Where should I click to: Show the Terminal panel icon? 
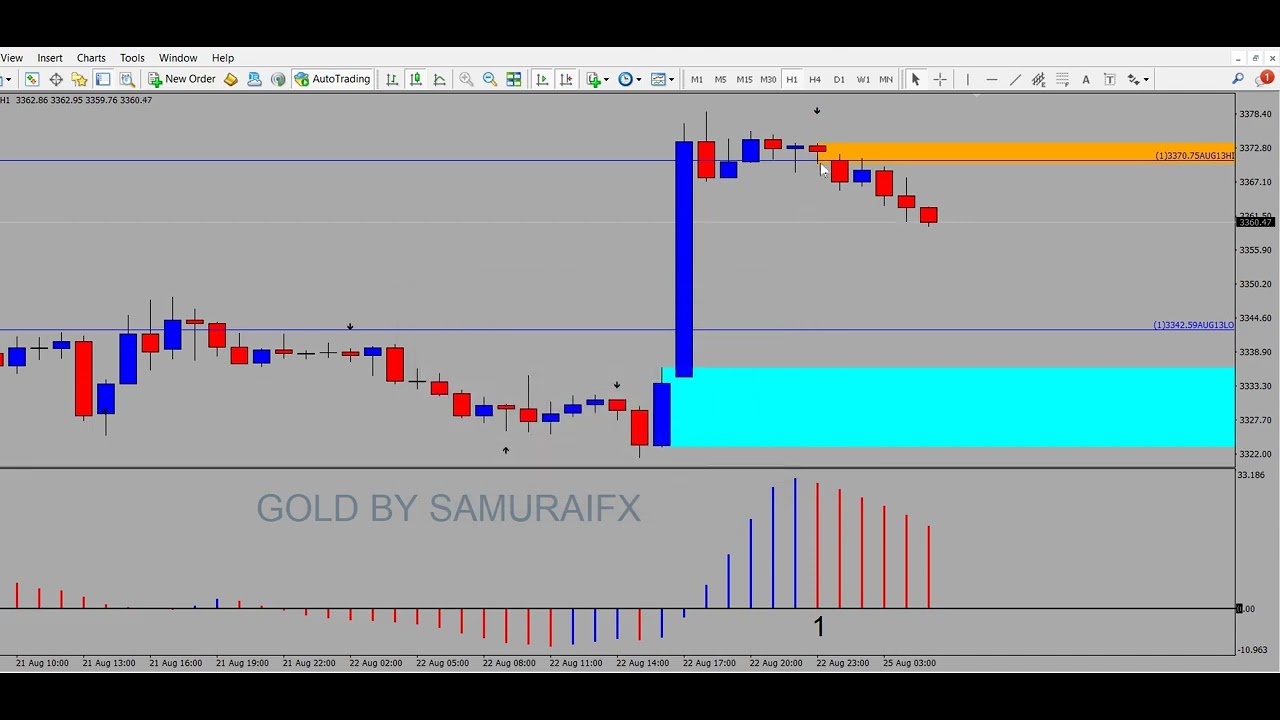click(103, 79)
